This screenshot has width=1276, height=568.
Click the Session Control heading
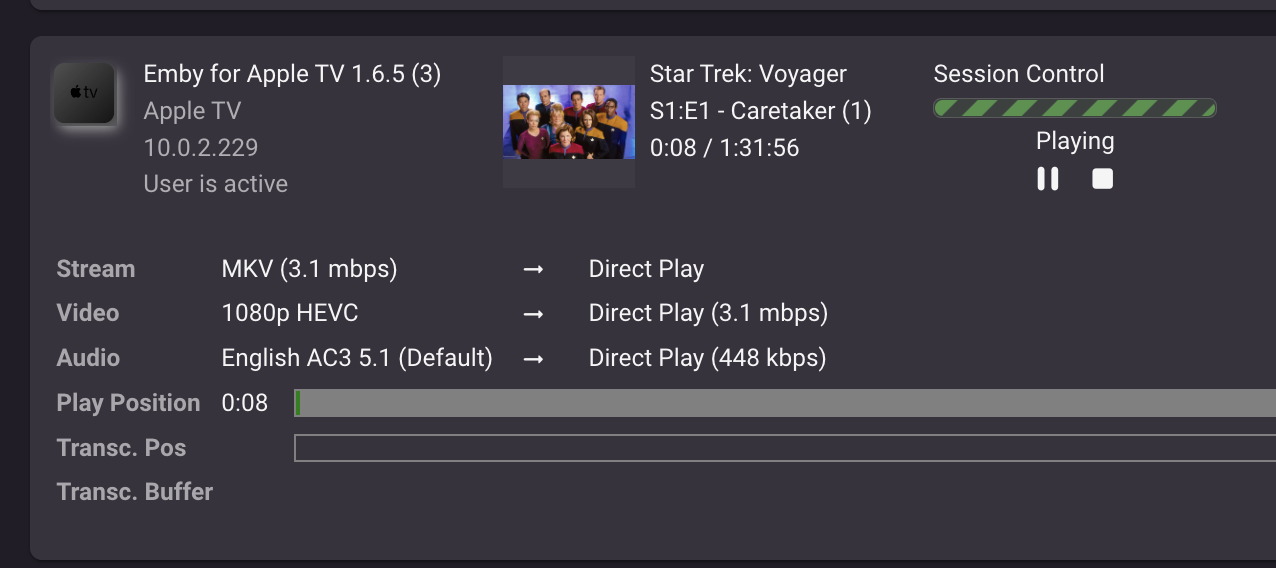click(x=1018, y=74)
